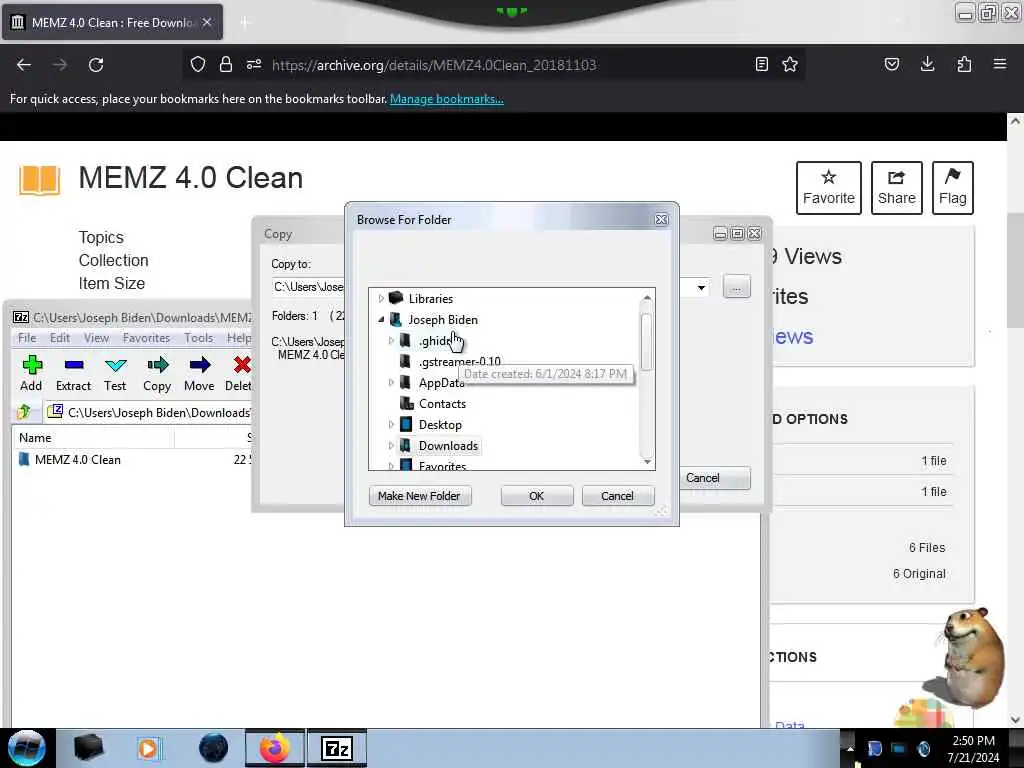Click the connection padlock icon

226,64
